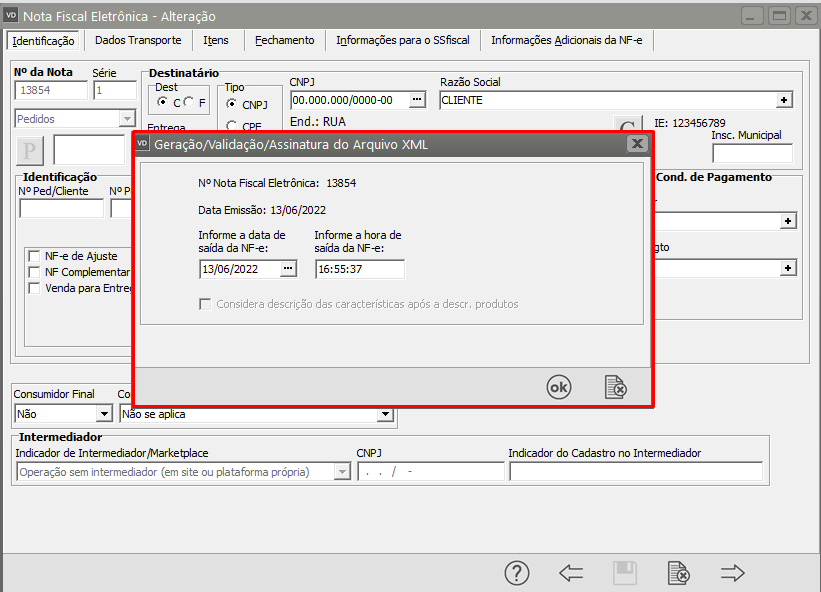Open the help question mark icon
Image resolution: width=821 pixels, height=592 pixels.
(x=516, y=573)
